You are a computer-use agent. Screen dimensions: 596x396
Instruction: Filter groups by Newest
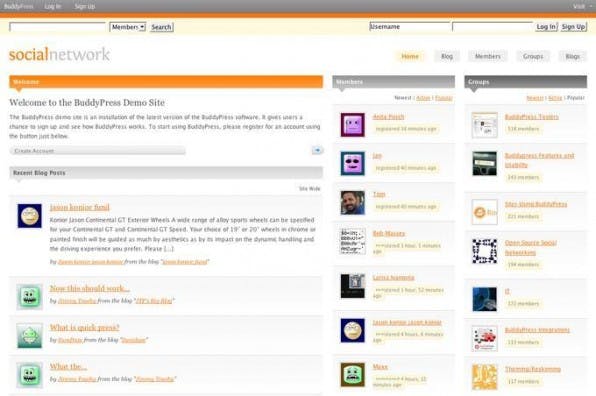(x=535, y=98)
